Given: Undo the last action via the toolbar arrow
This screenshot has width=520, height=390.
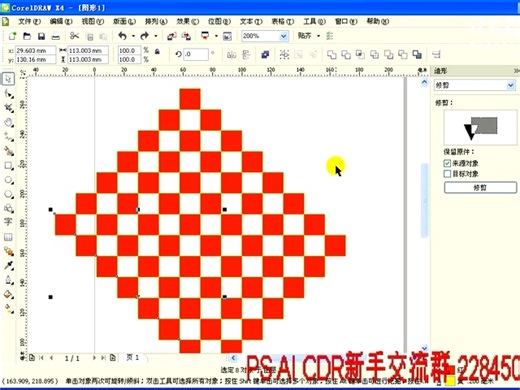Looking at the screenshot, I should point(122,36).
